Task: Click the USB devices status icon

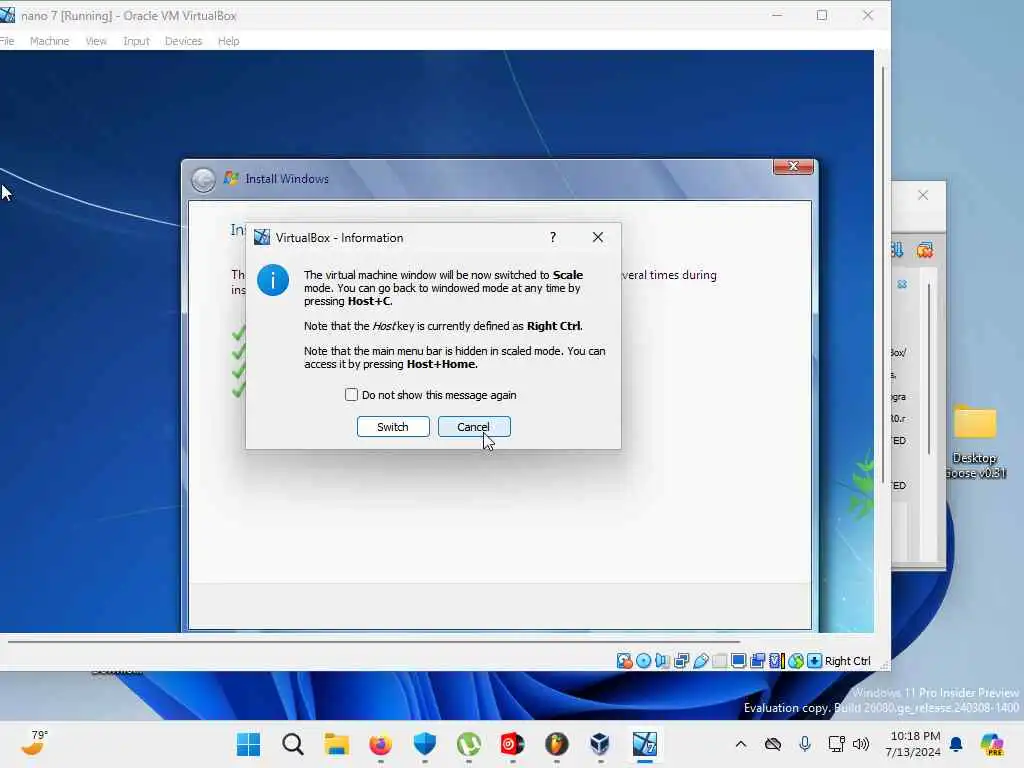Action: click(700, 661)
